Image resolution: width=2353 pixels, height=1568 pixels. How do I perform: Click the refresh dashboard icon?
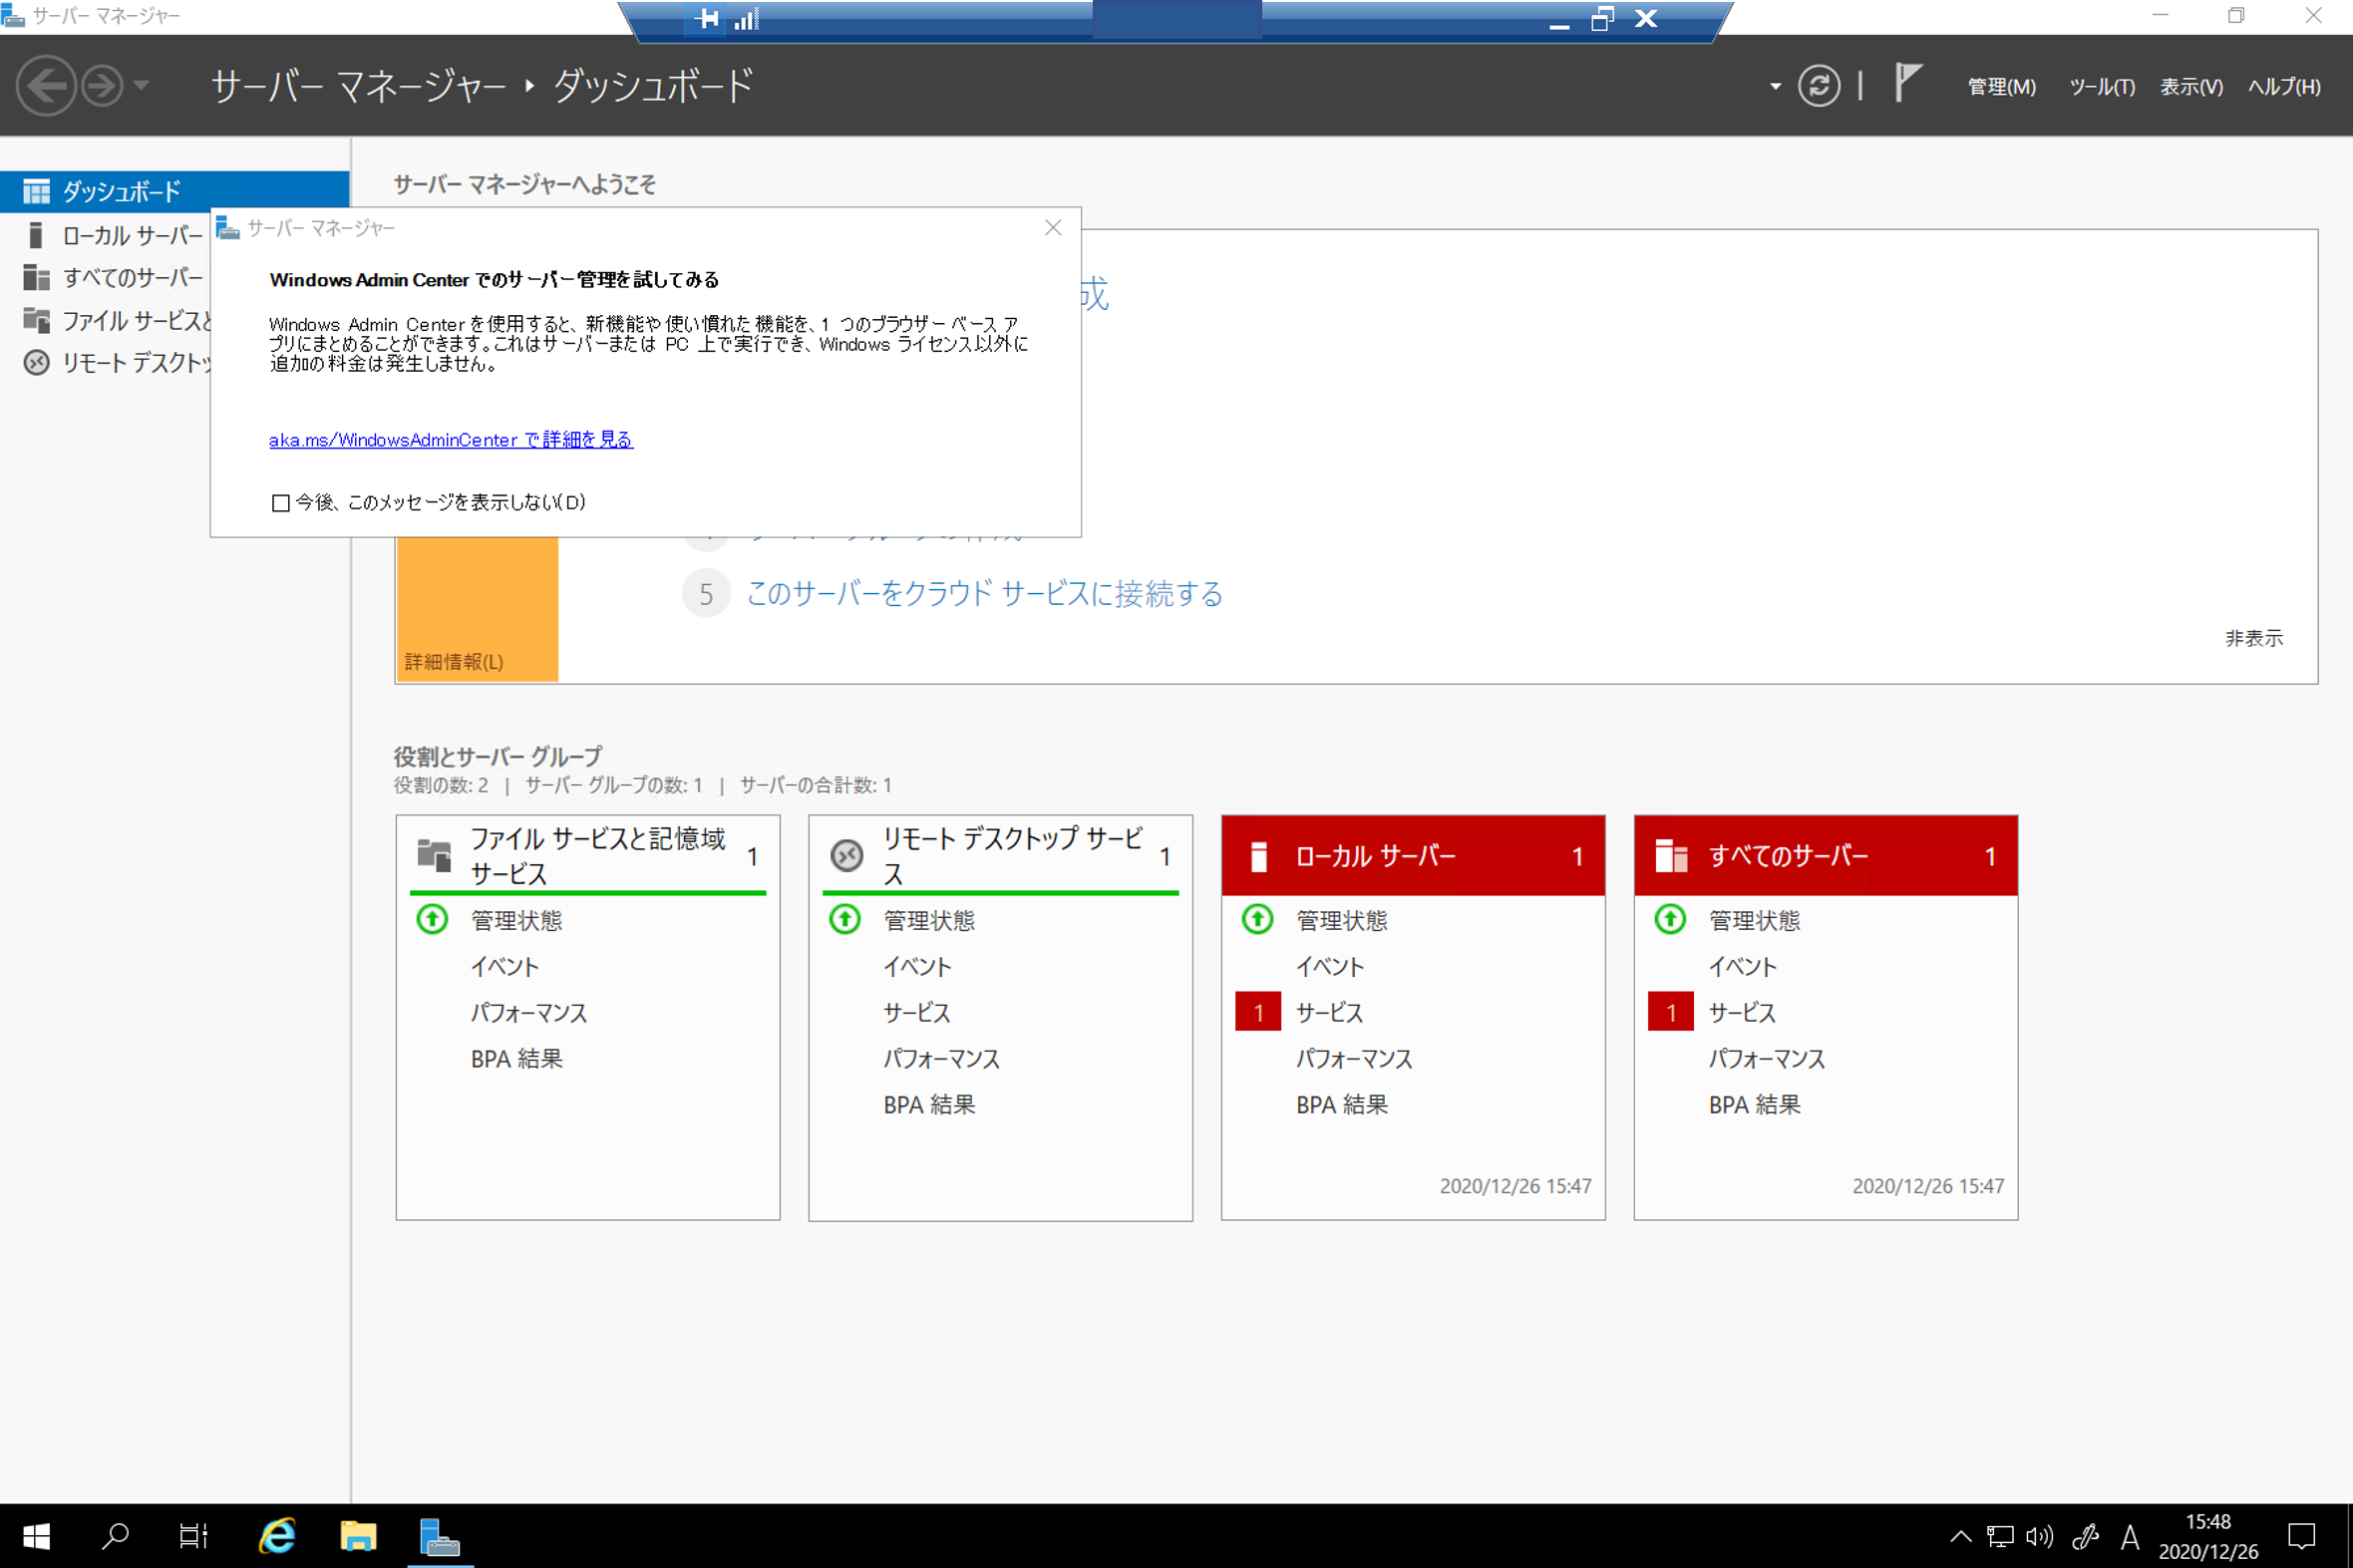[x=1818, y=86]
